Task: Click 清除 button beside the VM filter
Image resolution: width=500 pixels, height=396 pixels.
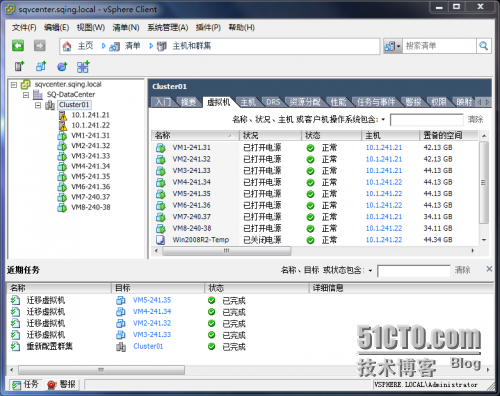Action: (475, 119)
